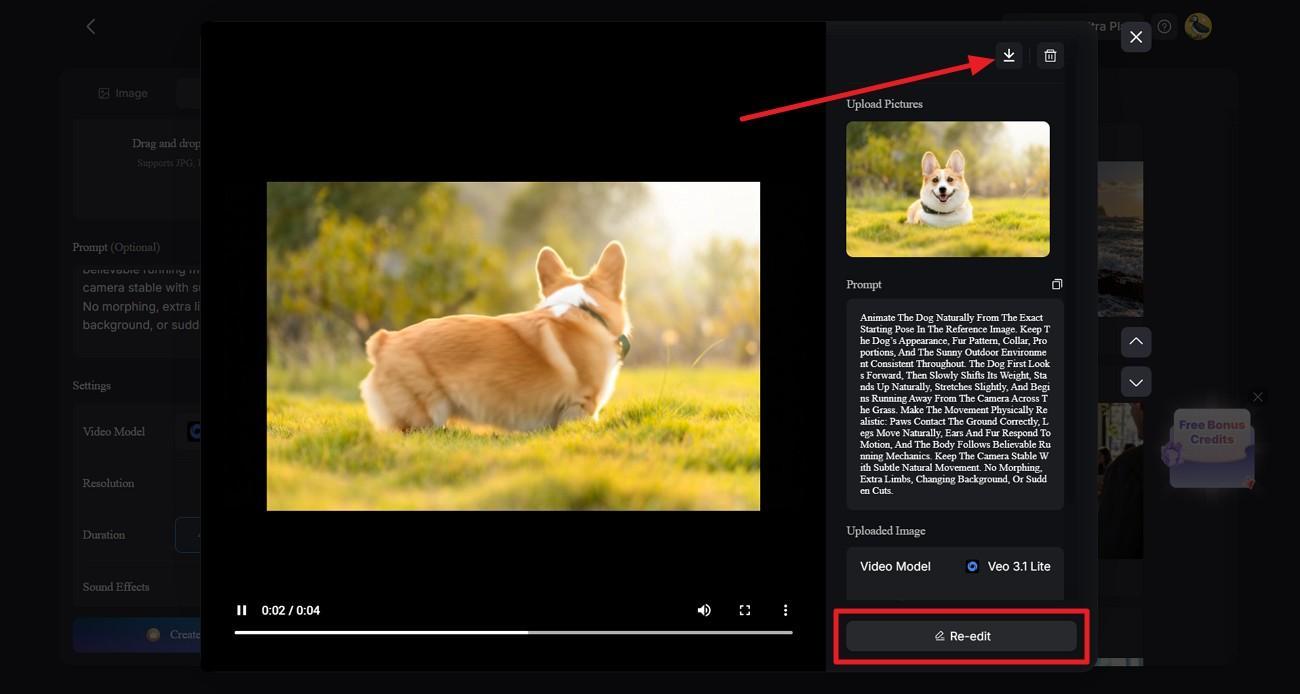Click the Upload Pictures heading
This screenshot has width=1300, height=694.
[x=884, y=104]
